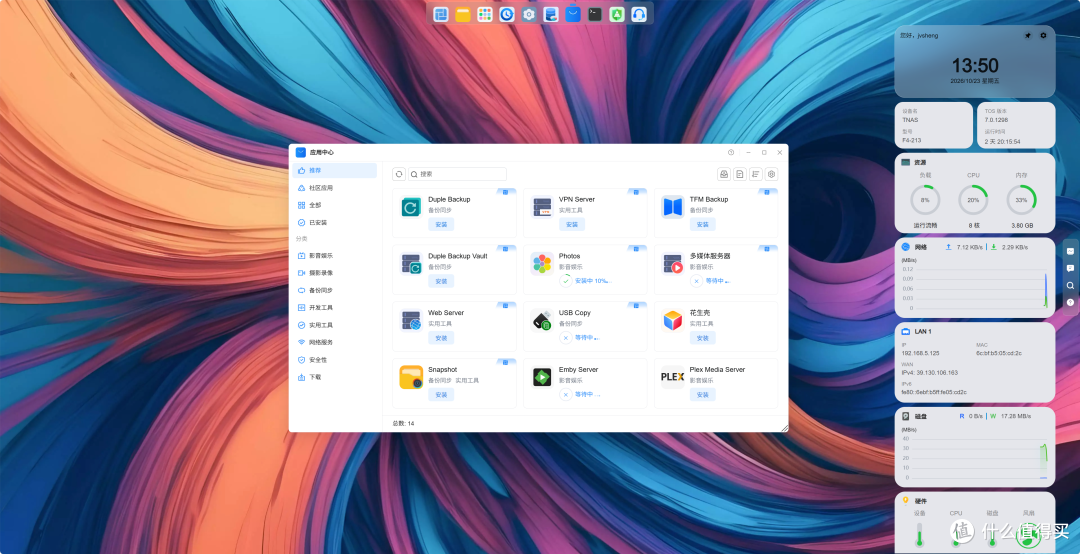This screenshot has width=1080, height=554.
Task: Click the manual install icon in App Center toolbar
Action: [724, 174]
